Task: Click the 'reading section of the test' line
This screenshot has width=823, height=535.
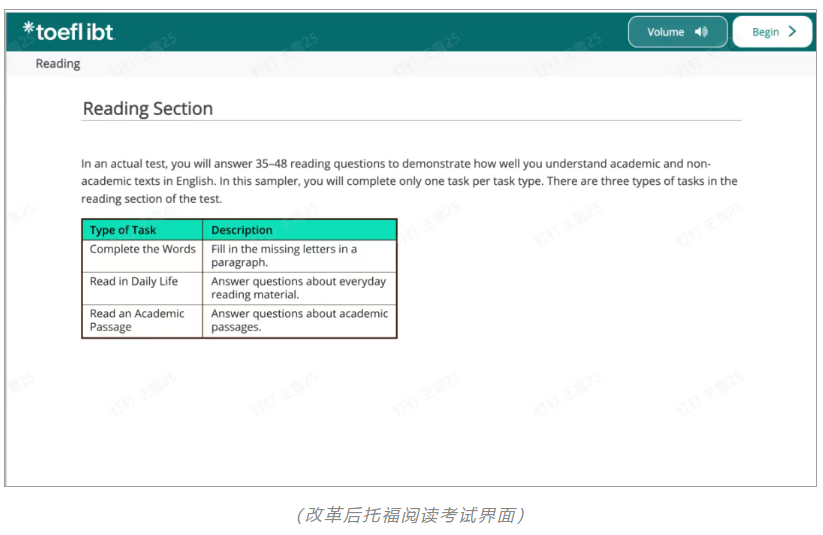Action: tap(151, 198)
